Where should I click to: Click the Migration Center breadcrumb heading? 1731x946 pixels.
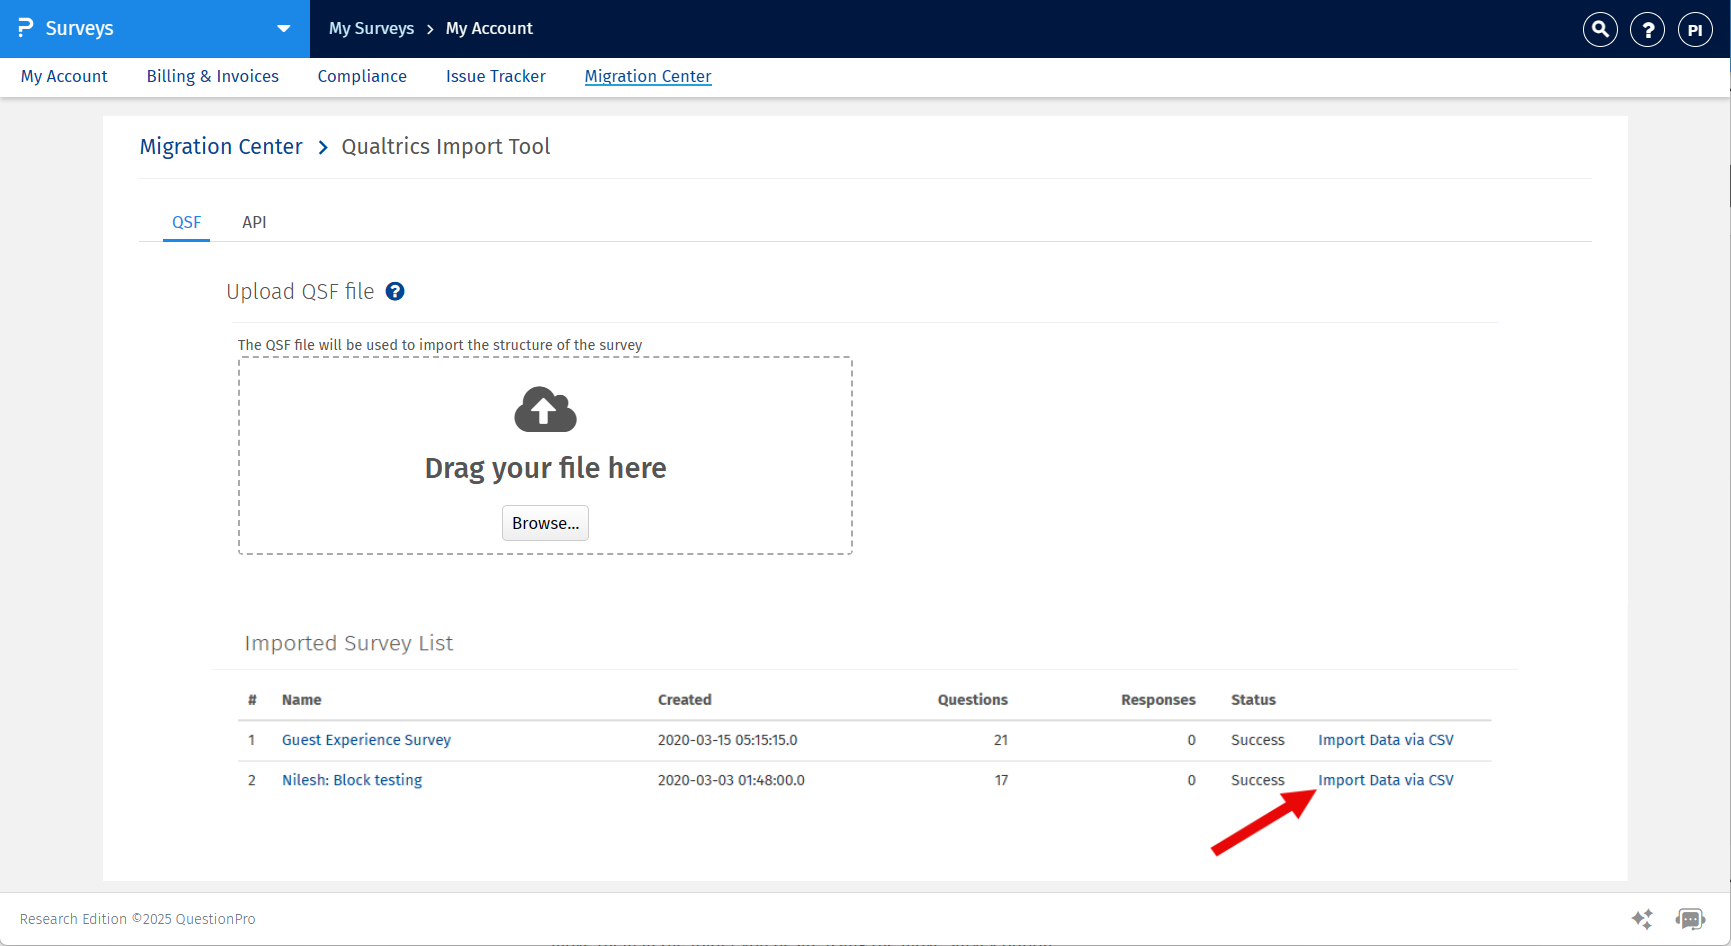pyautogui.click(x=221, y=147)
